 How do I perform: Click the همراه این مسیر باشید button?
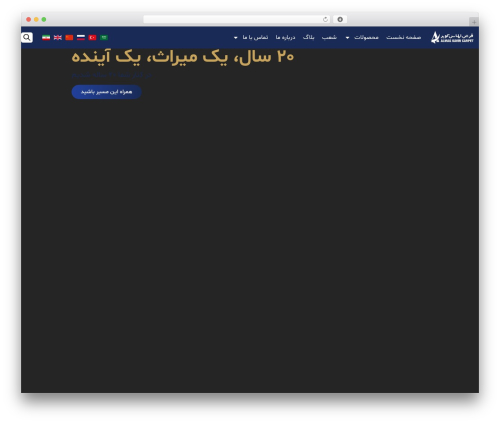click(x=107, y=92)
